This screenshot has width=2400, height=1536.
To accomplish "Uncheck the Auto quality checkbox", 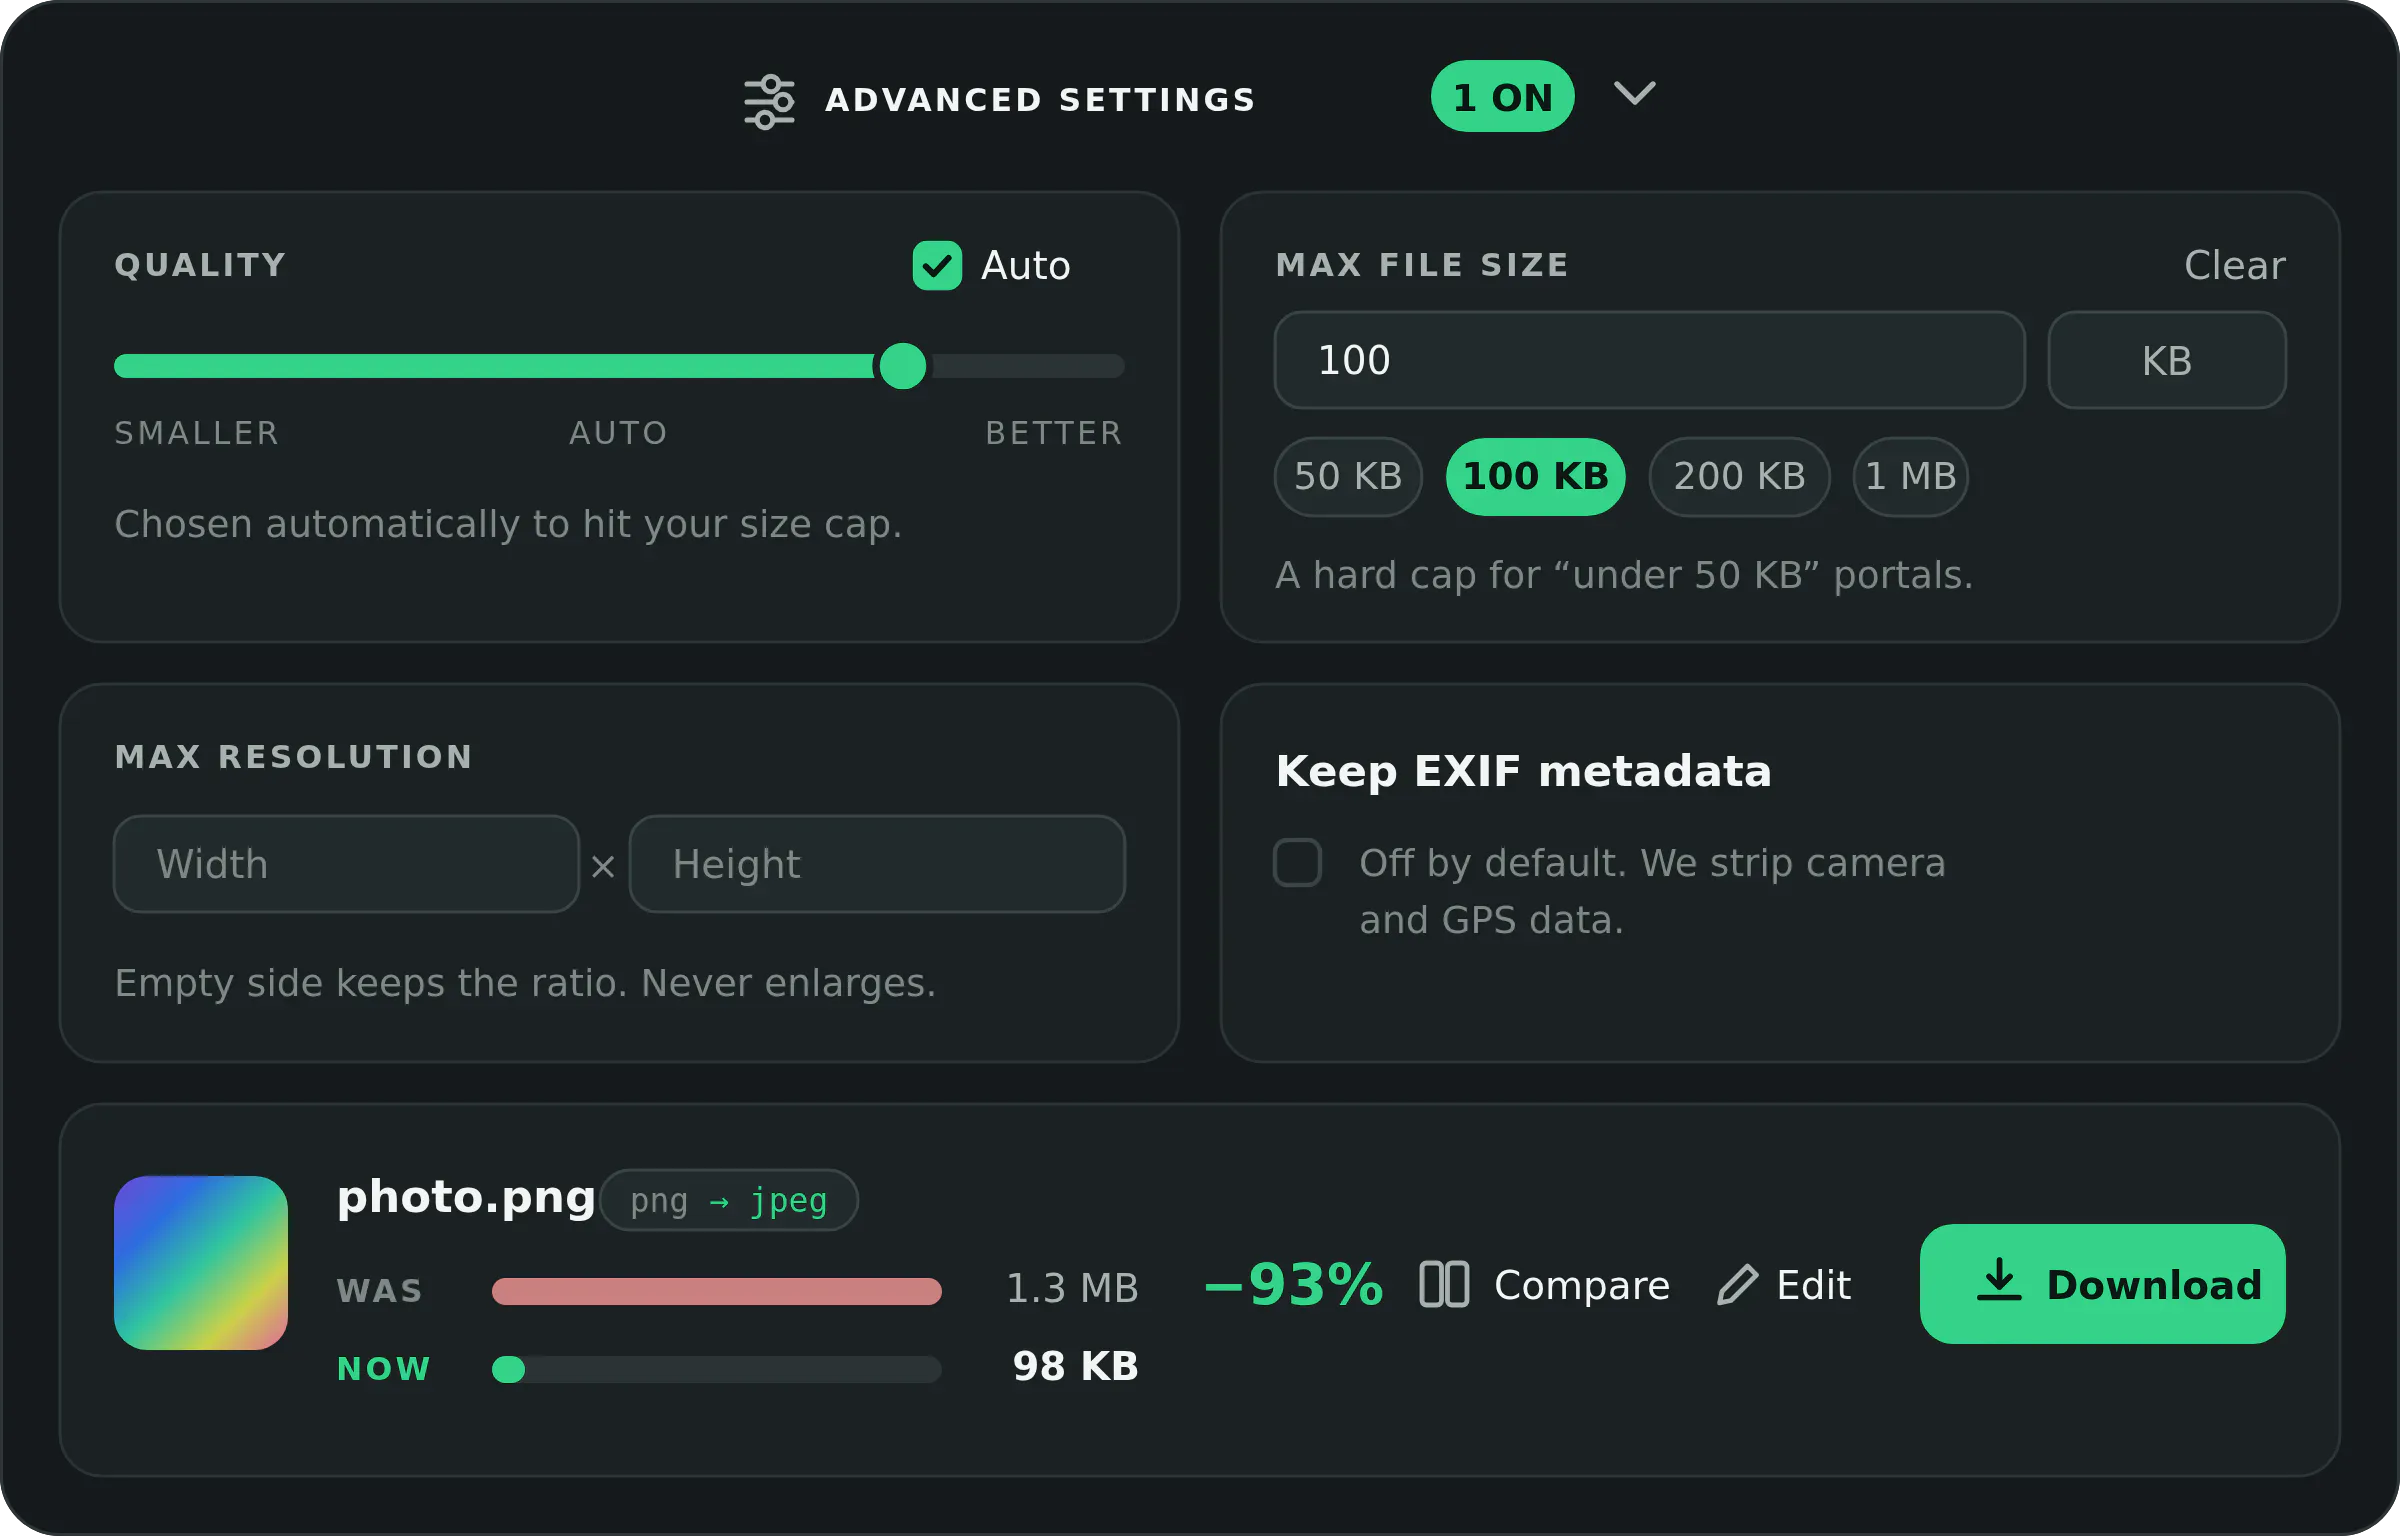I will click(x=937, y=265).
